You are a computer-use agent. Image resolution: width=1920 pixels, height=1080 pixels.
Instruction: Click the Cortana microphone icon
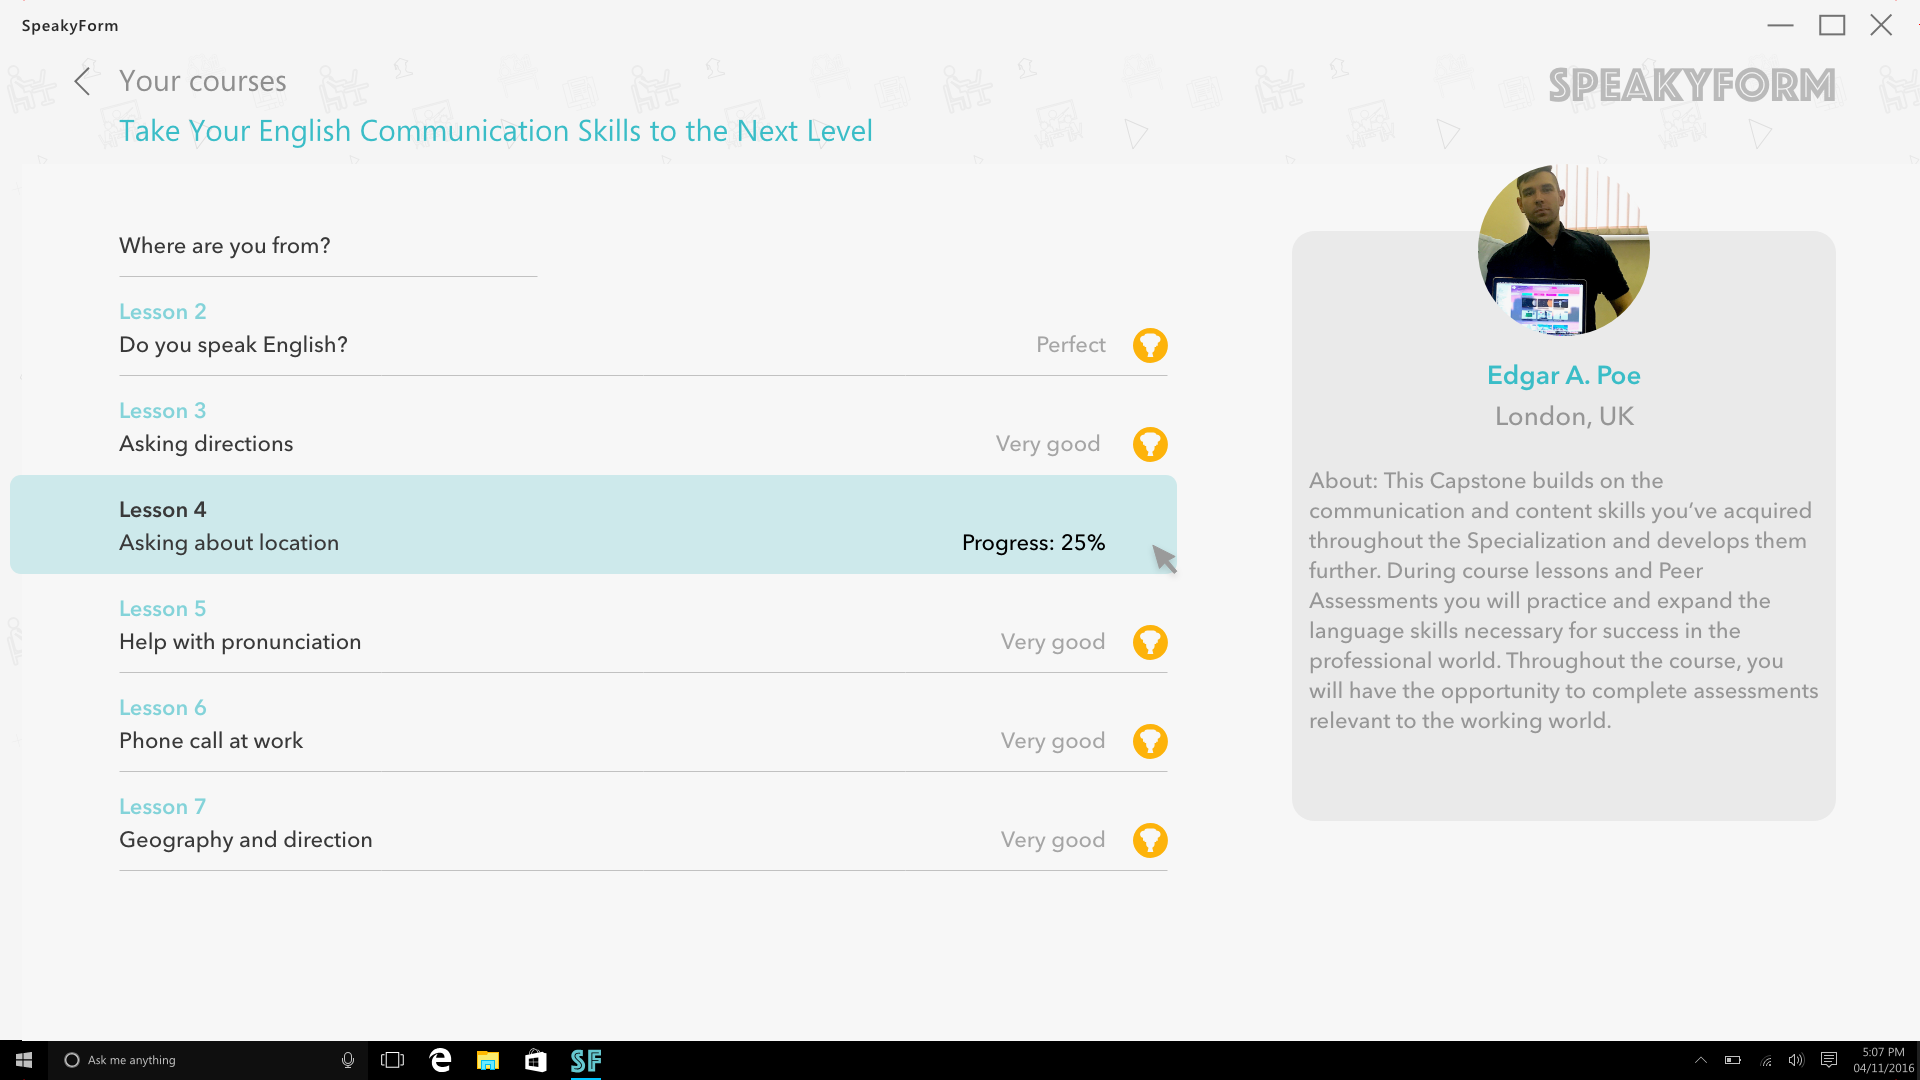click(x=347, y=1060)
